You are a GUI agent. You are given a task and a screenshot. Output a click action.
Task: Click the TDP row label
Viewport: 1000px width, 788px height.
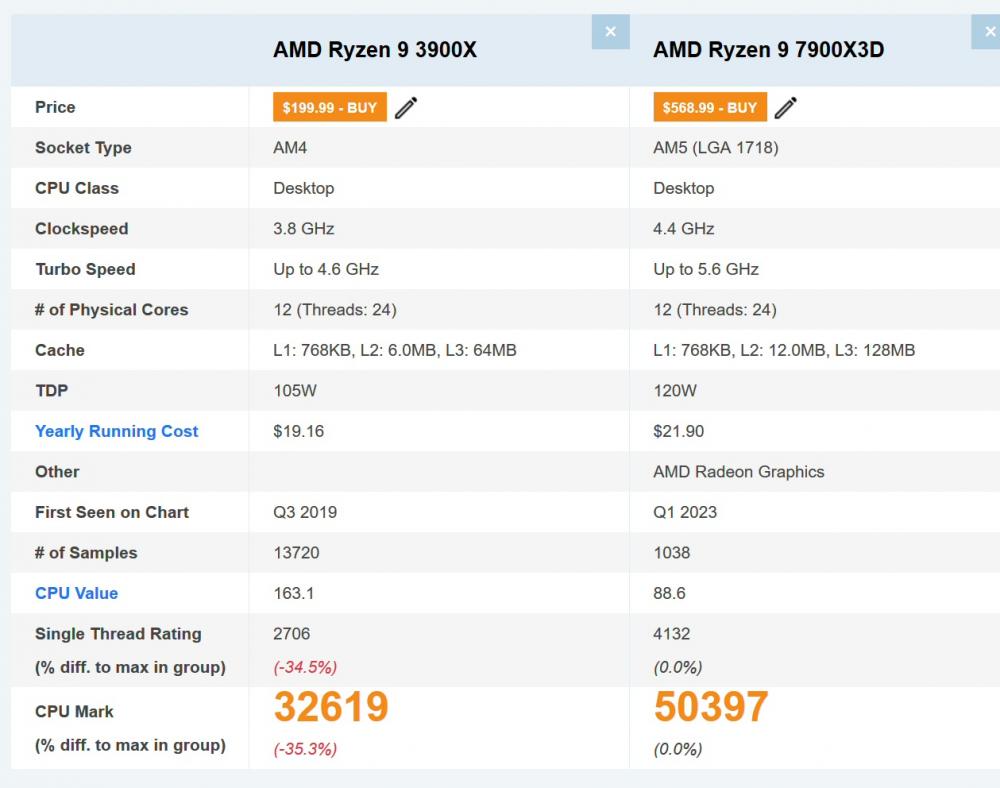51,390
